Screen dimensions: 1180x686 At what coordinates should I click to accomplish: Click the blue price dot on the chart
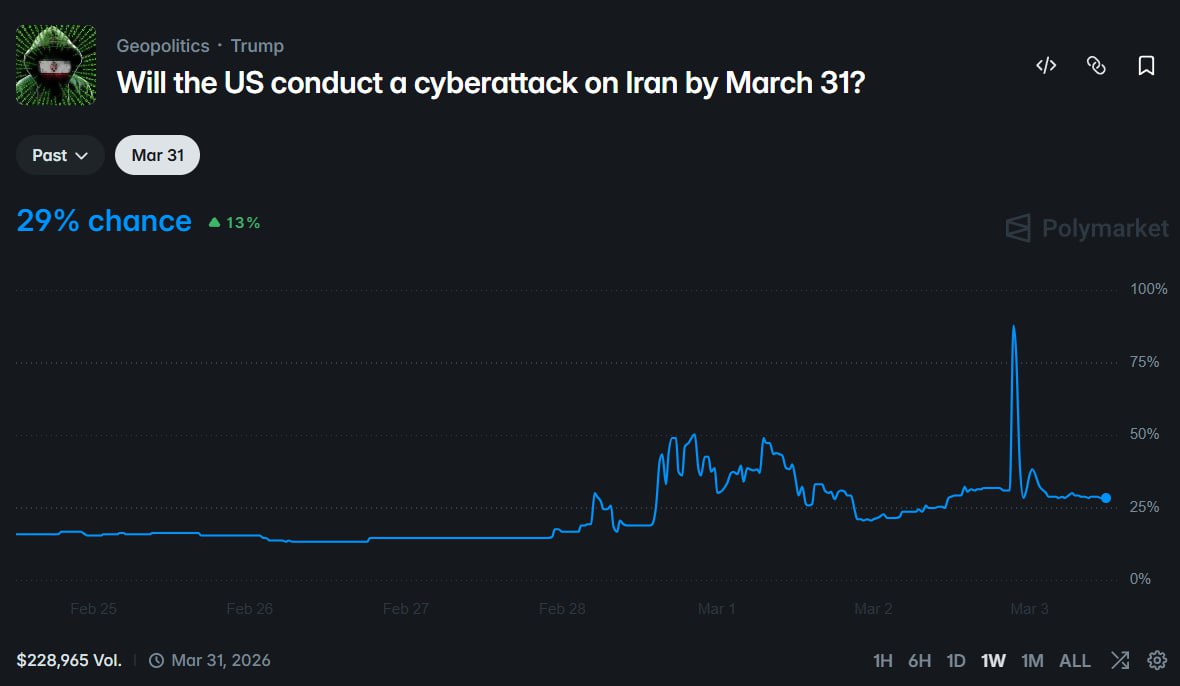[1105, 497]
